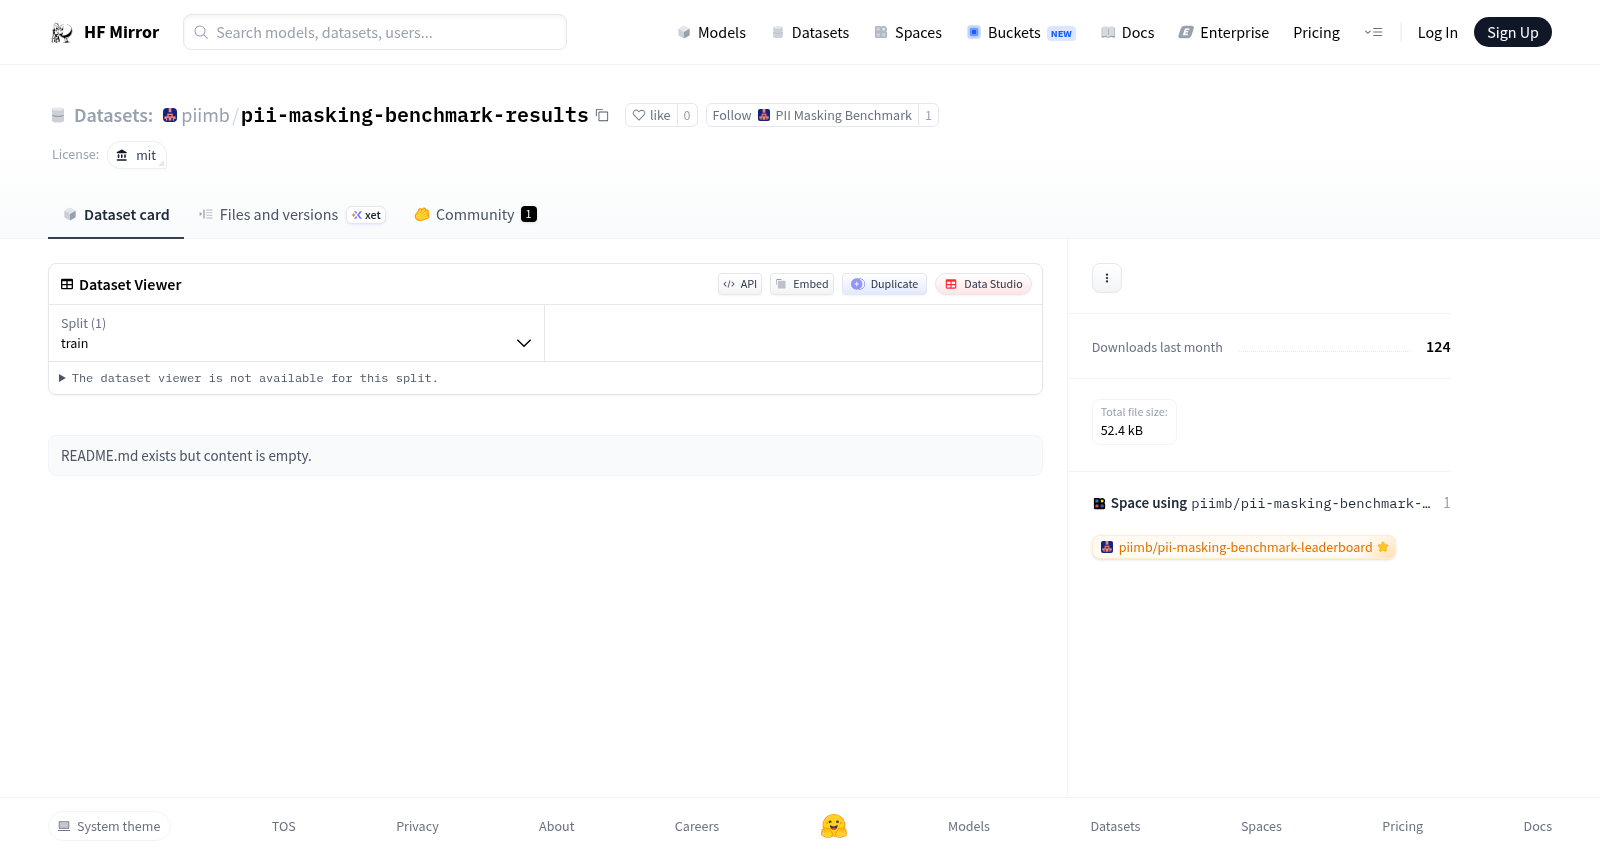Open the three-dot options menu in the sidebar
This screenshot has width=1600, height=861.
(x=1107, y=278)
